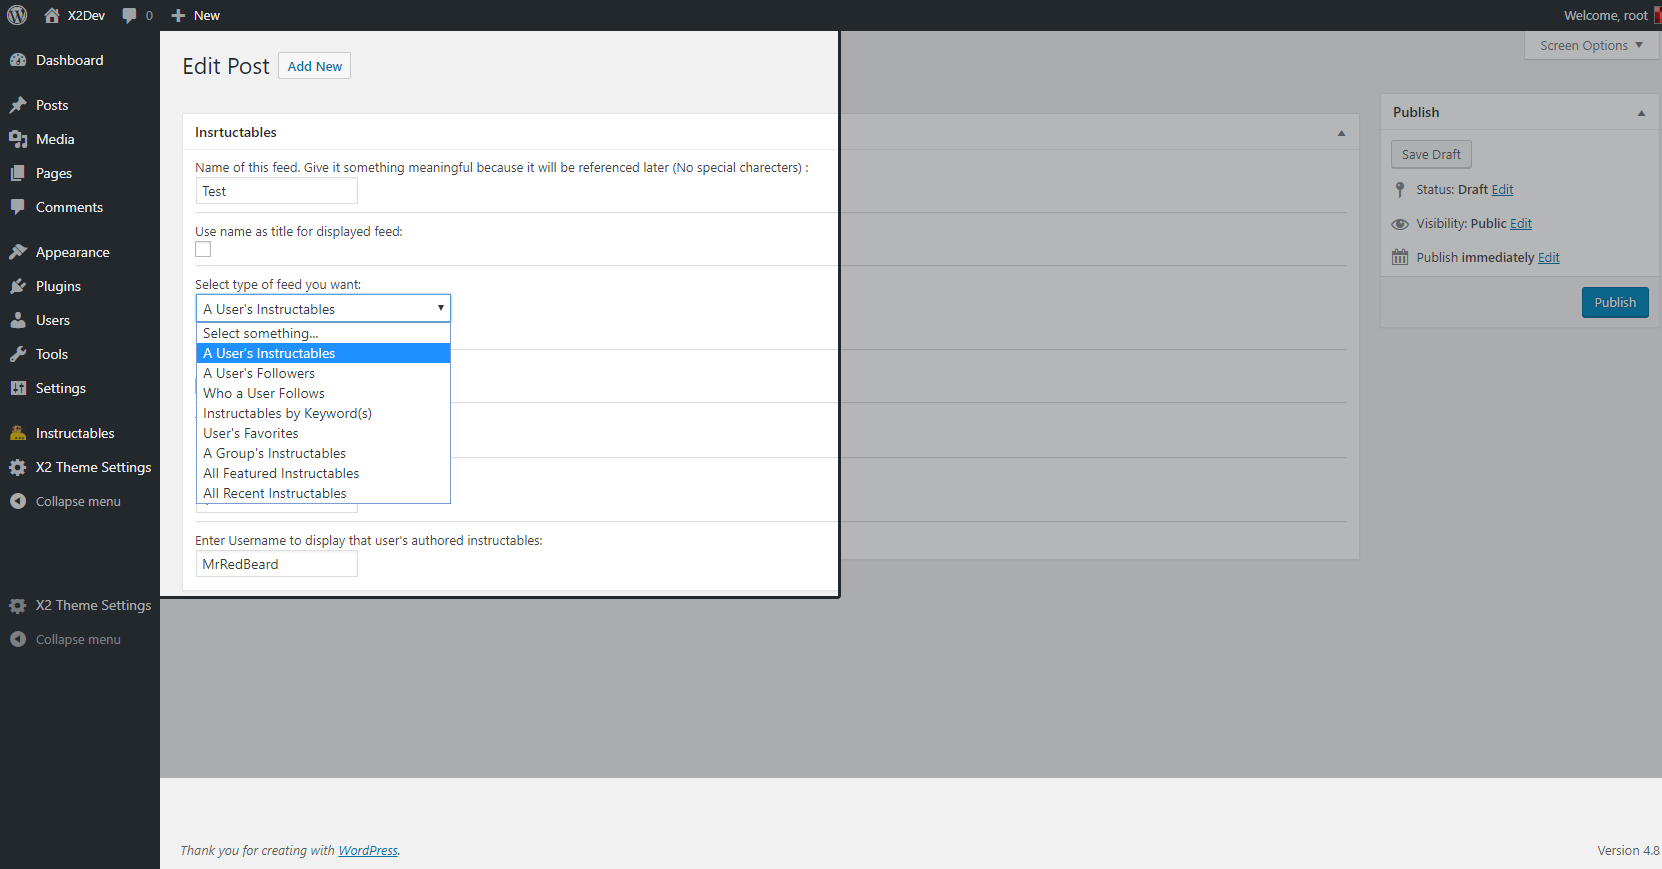Choose 'Who a User Follows' option
1662x869 pixels.
click(x=323, y=393)
